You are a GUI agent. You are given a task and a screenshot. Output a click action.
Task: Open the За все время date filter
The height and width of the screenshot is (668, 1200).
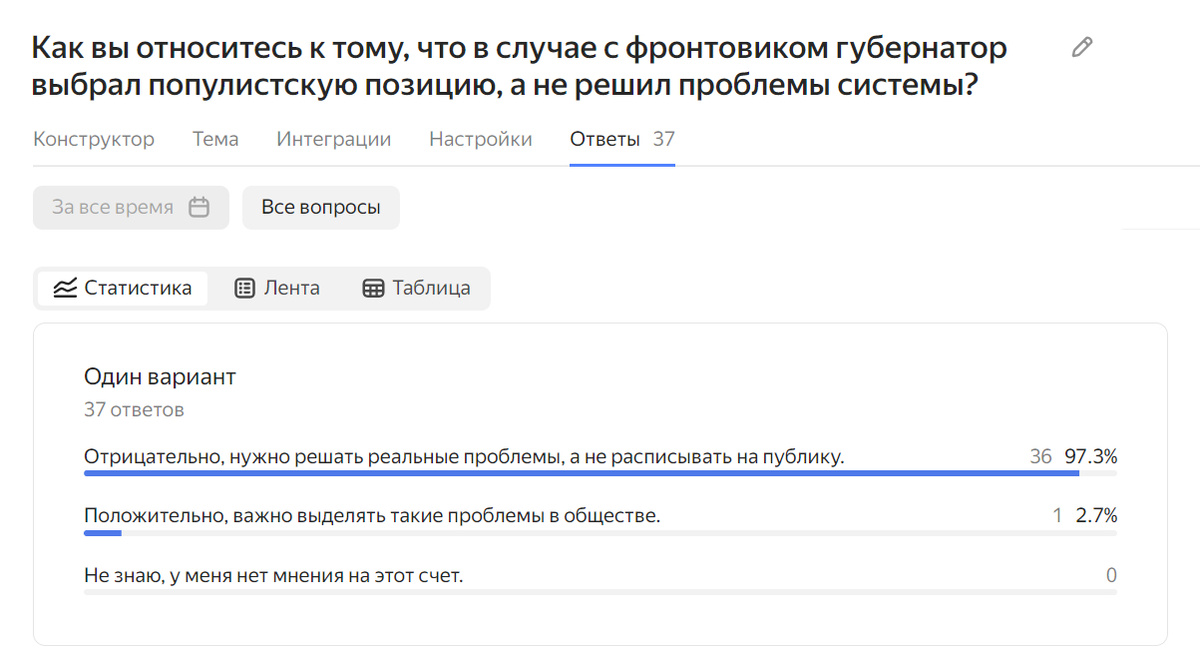pyautogui.click(x=130, y=207)
